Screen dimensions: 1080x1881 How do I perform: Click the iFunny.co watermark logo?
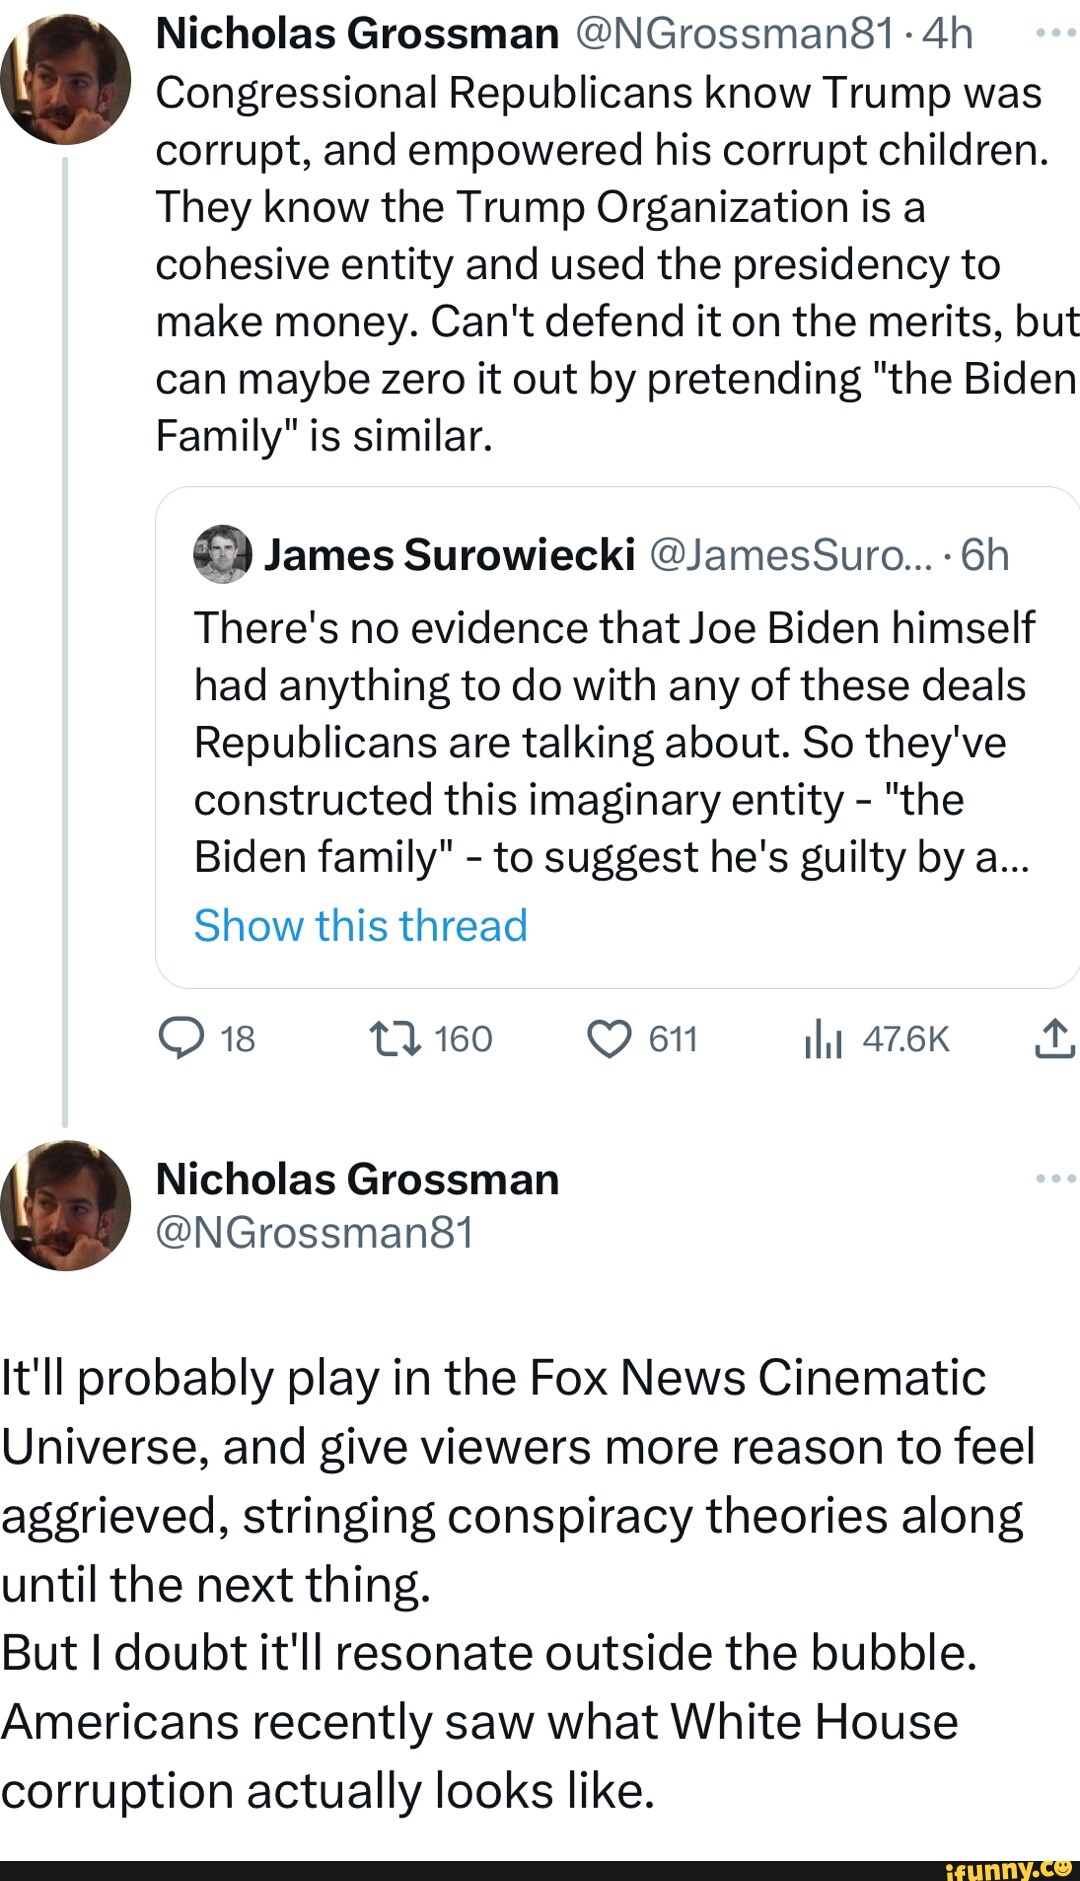pos(1008,1868)
